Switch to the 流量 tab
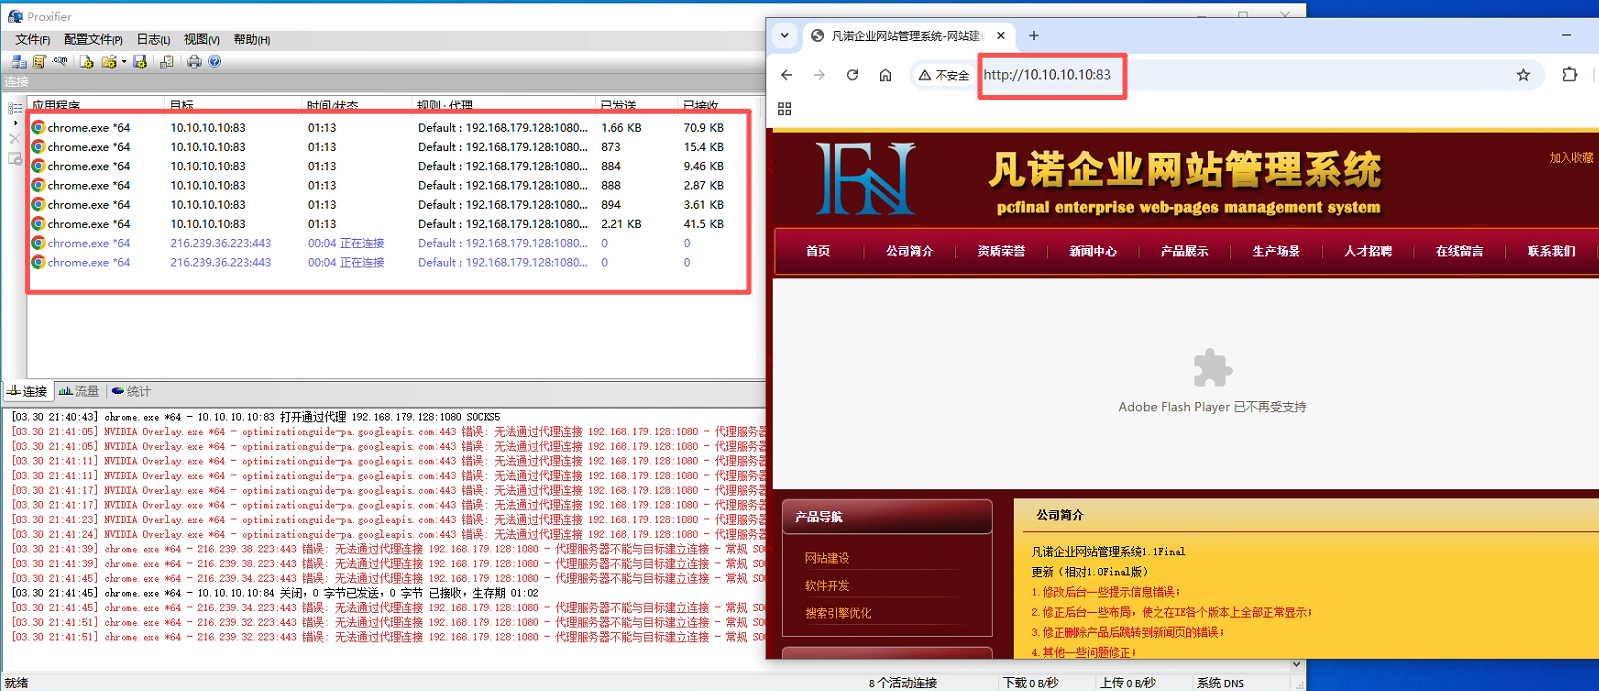Viewport: 1599px width, 691px height. pyautogui.click(x=79, y=392)
